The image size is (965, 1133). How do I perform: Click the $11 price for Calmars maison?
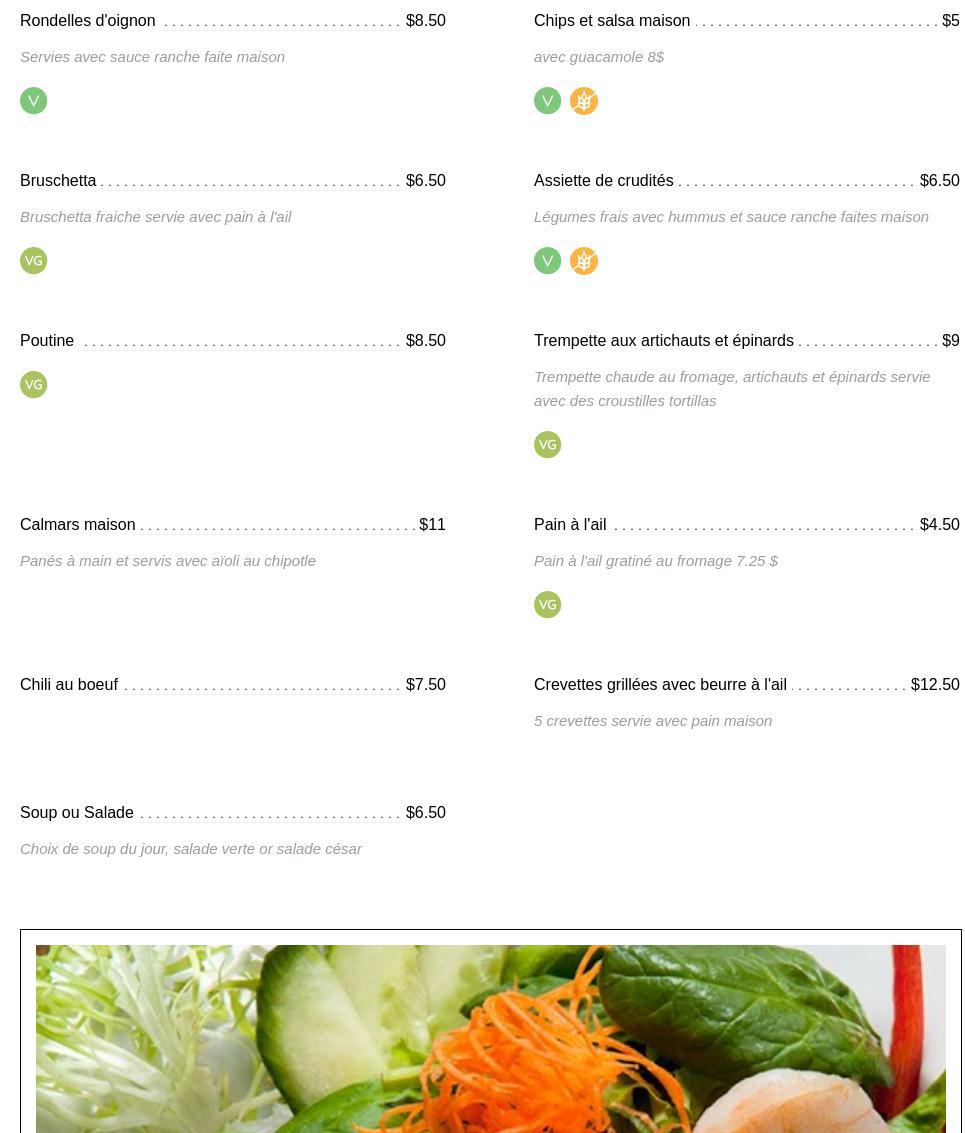point(432,525)
